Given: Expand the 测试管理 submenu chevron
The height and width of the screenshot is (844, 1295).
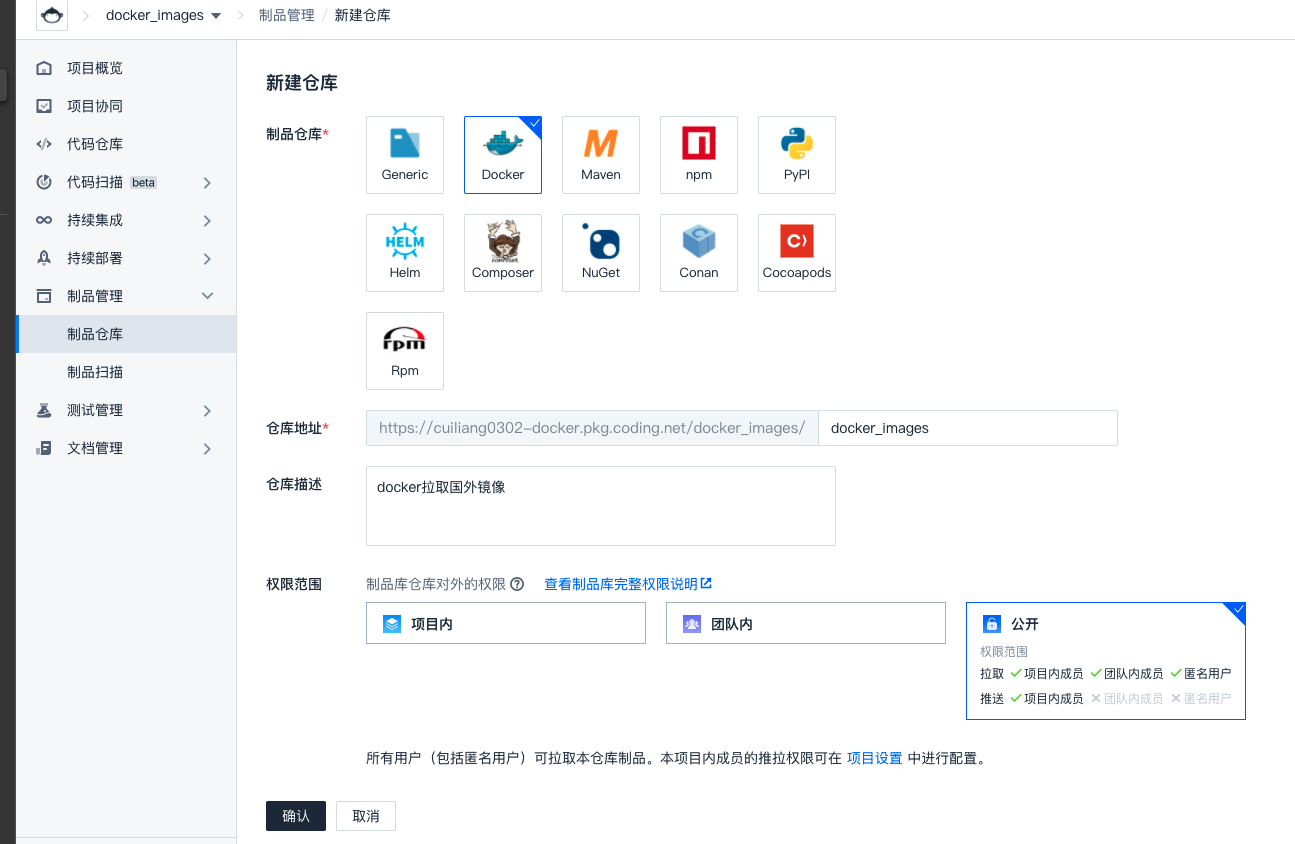Looking at the screenshot, I should (207, 410).
